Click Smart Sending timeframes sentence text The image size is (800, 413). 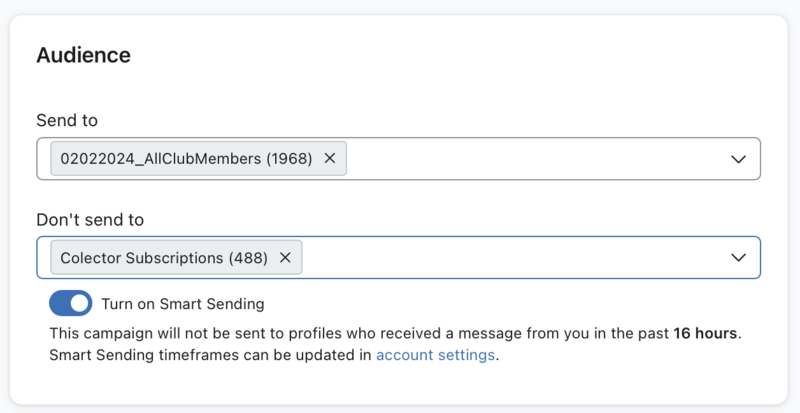200,354
